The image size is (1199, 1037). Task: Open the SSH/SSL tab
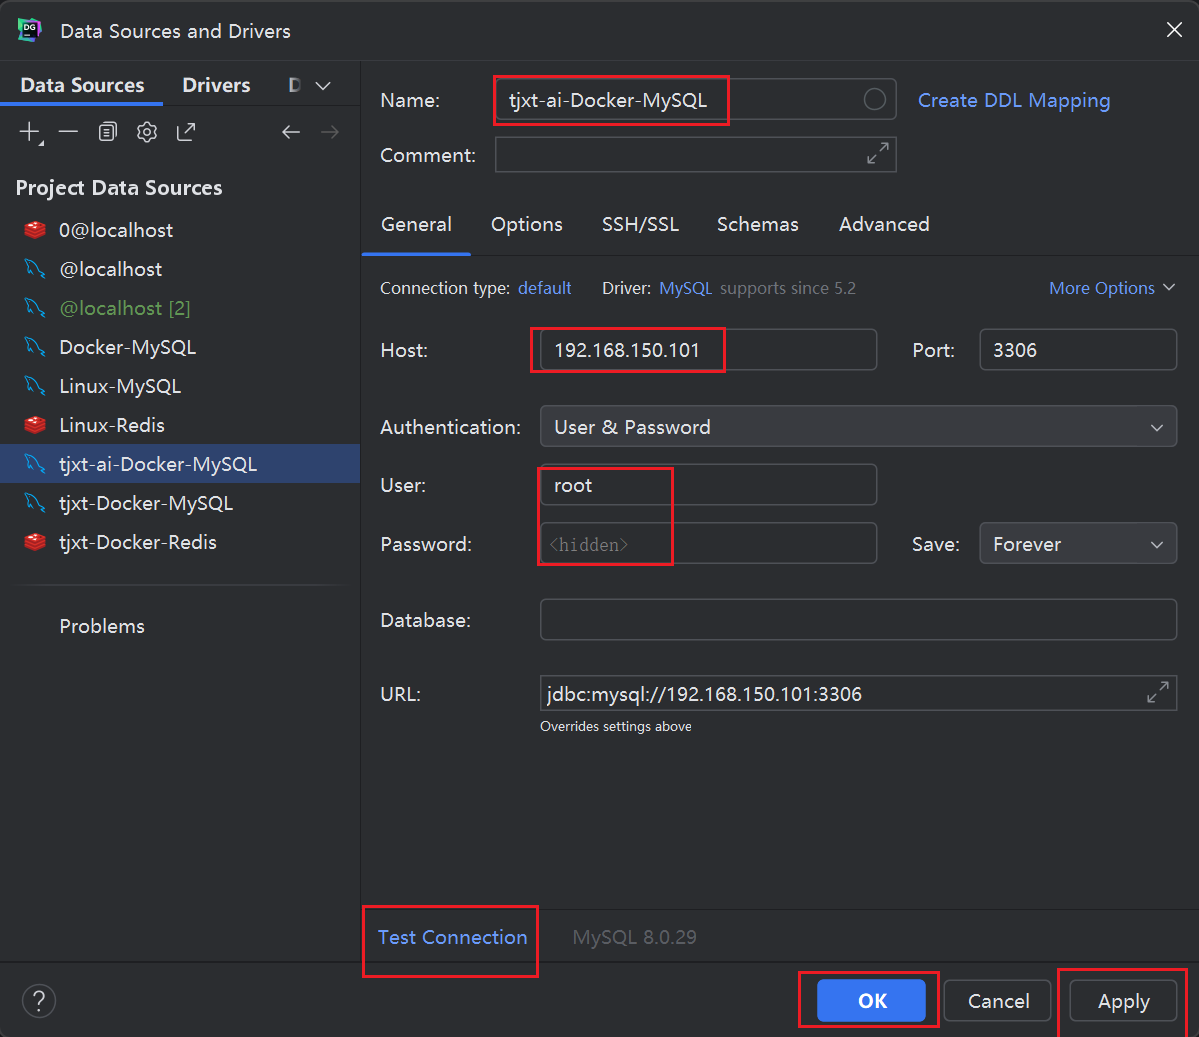(640, 224)
